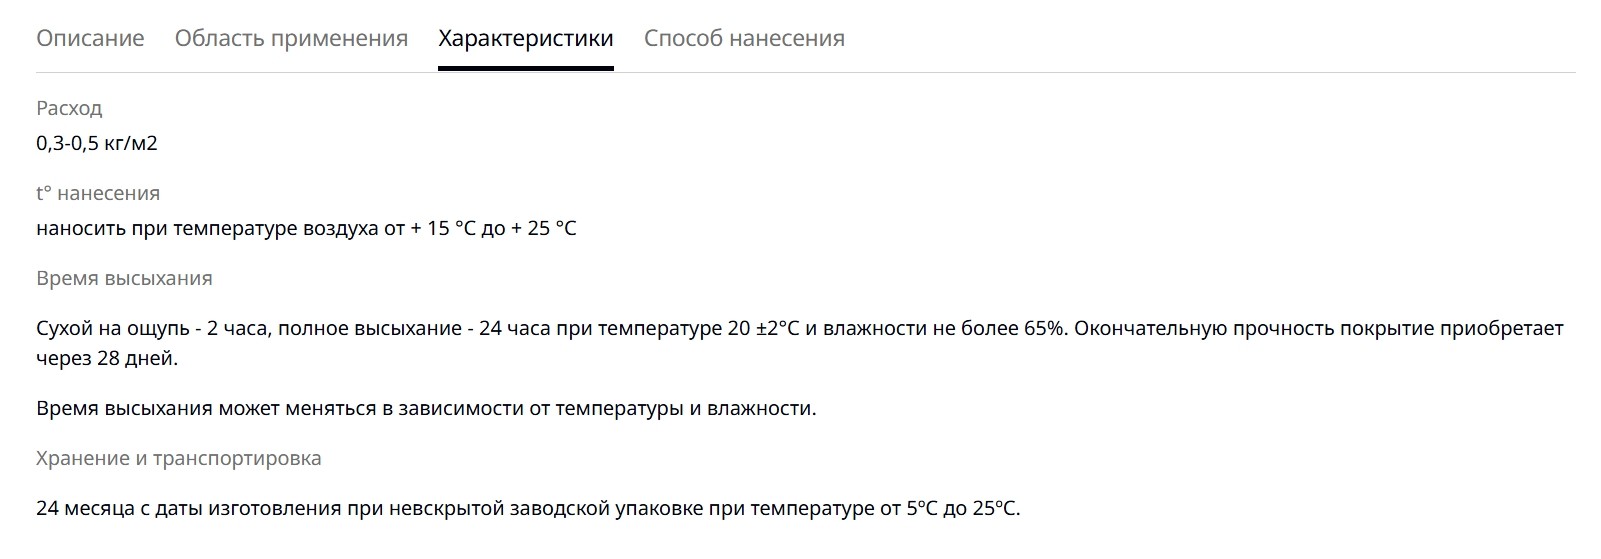Image resolution: width=1601 pixels, height=559 pixels.
Task: Click the words Окончательную прочность покрытие приобретает
Action: click(x=1320, y=328)
